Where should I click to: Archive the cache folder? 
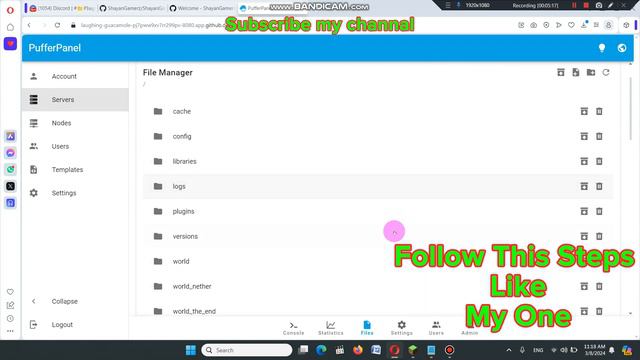584,111
